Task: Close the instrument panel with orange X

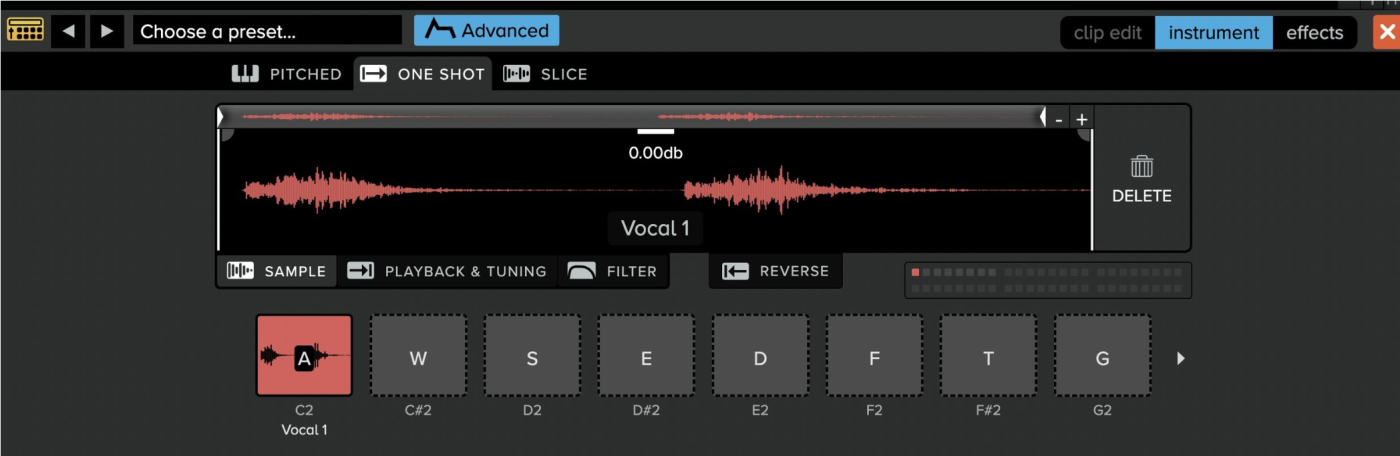Action: click(1387, 32)
